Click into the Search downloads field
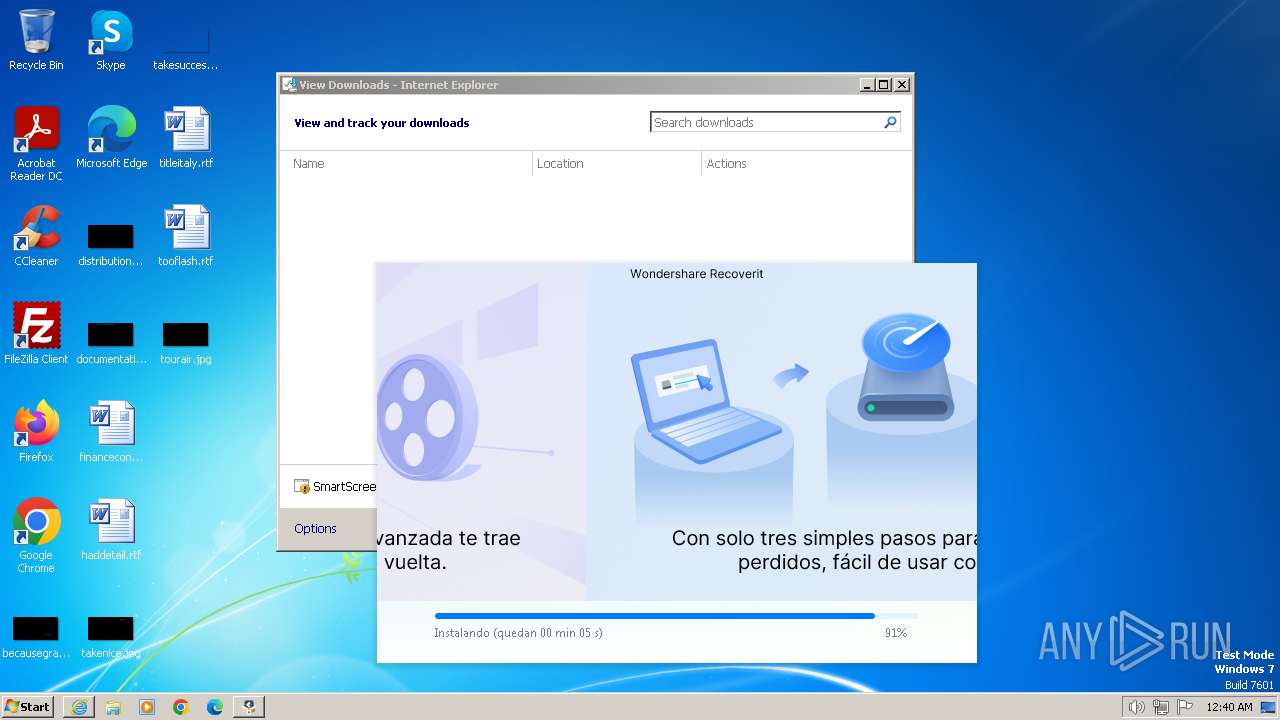 pyautogui.click(x=766, y=122)
